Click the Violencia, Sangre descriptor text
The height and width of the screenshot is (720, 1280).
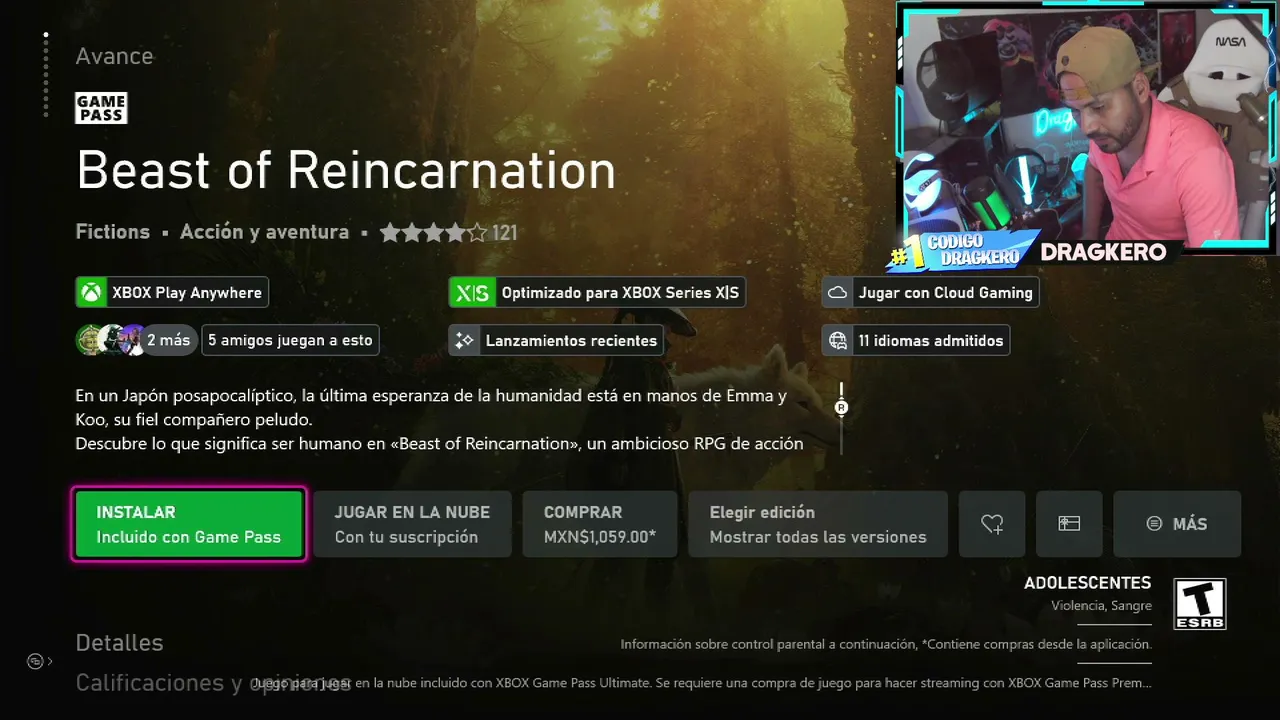tap(1102, 605)
